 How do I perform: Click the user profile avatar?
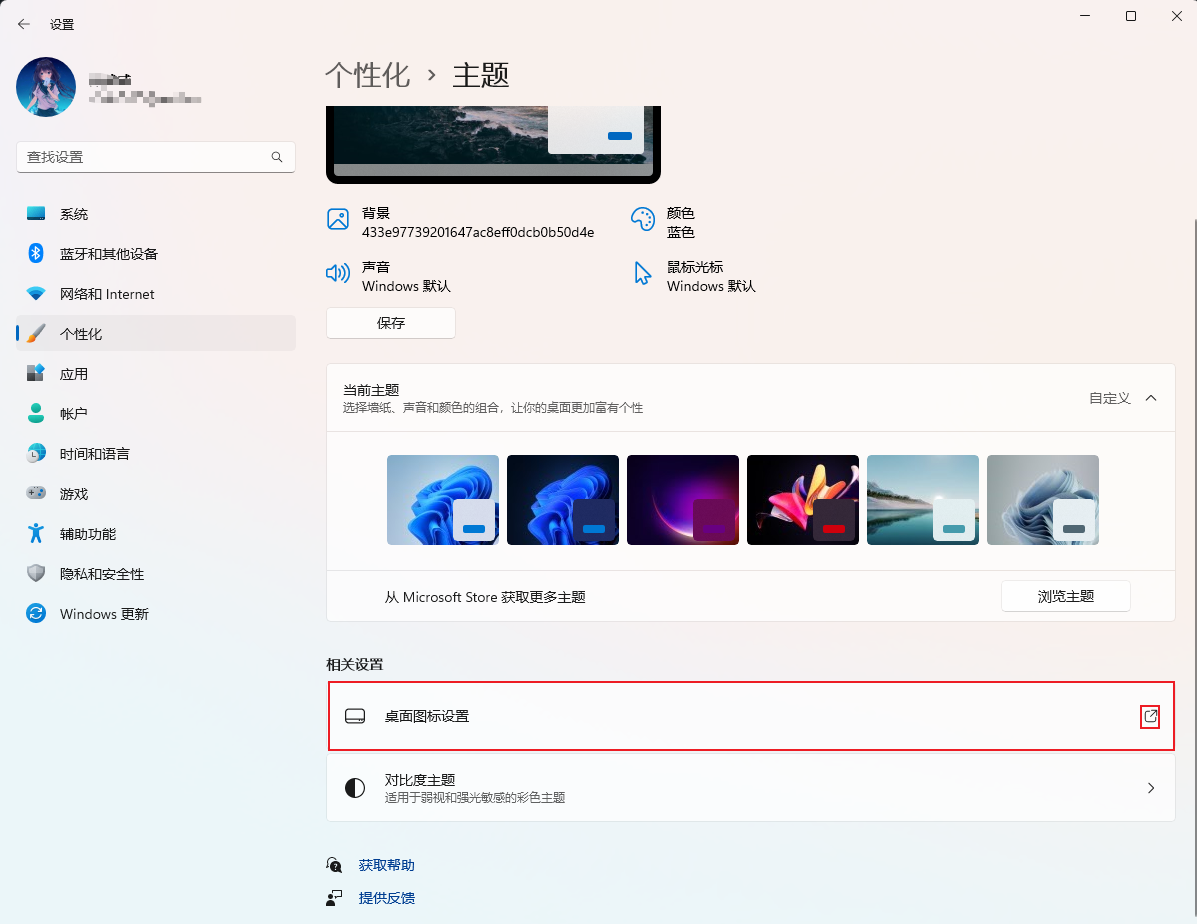click(46, 87)
